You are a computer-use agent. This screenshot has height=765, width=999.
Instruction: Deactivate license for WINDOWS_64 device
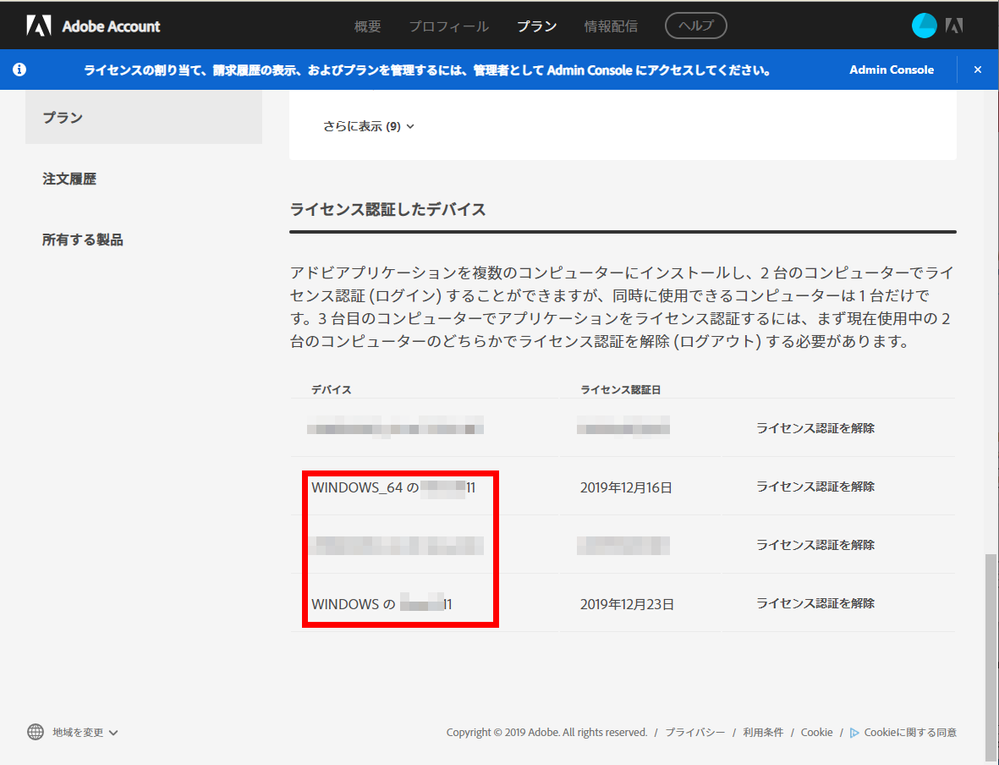pyautogui.click(x=815, y=487)
